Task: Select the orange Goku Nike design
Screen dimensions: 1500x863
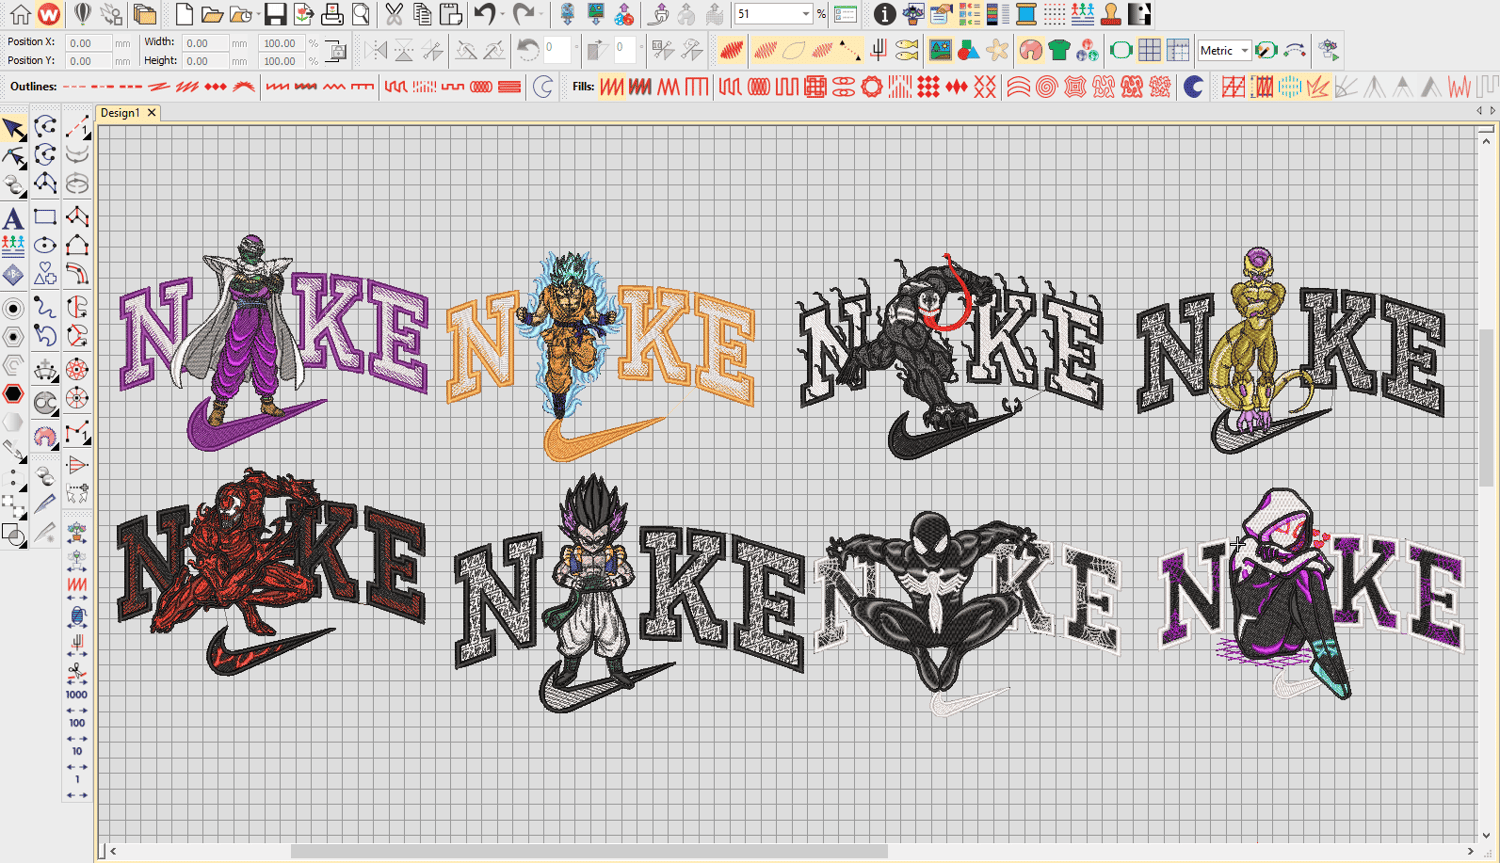Action: coord(600,354)
